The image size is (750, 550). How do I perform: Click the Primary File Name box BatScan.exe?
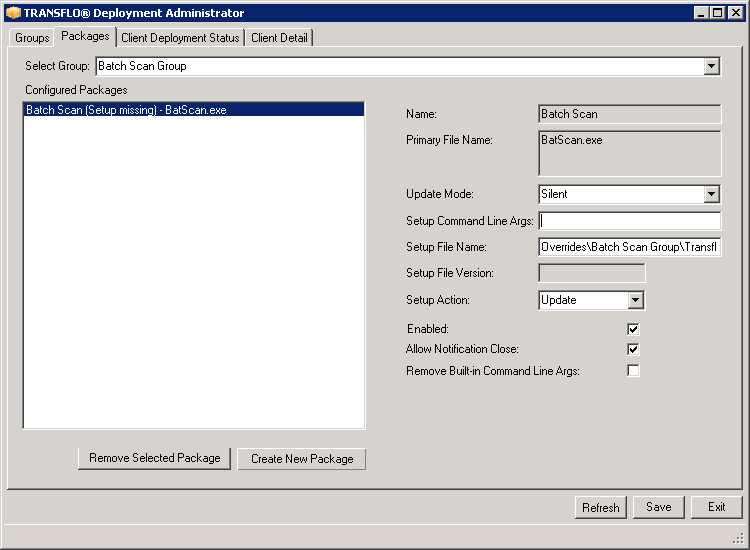tap(629, 154)
